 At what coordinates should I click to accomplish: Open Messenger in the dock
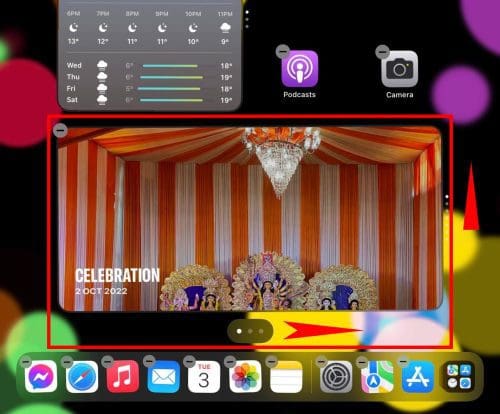(x=41, y=376)
